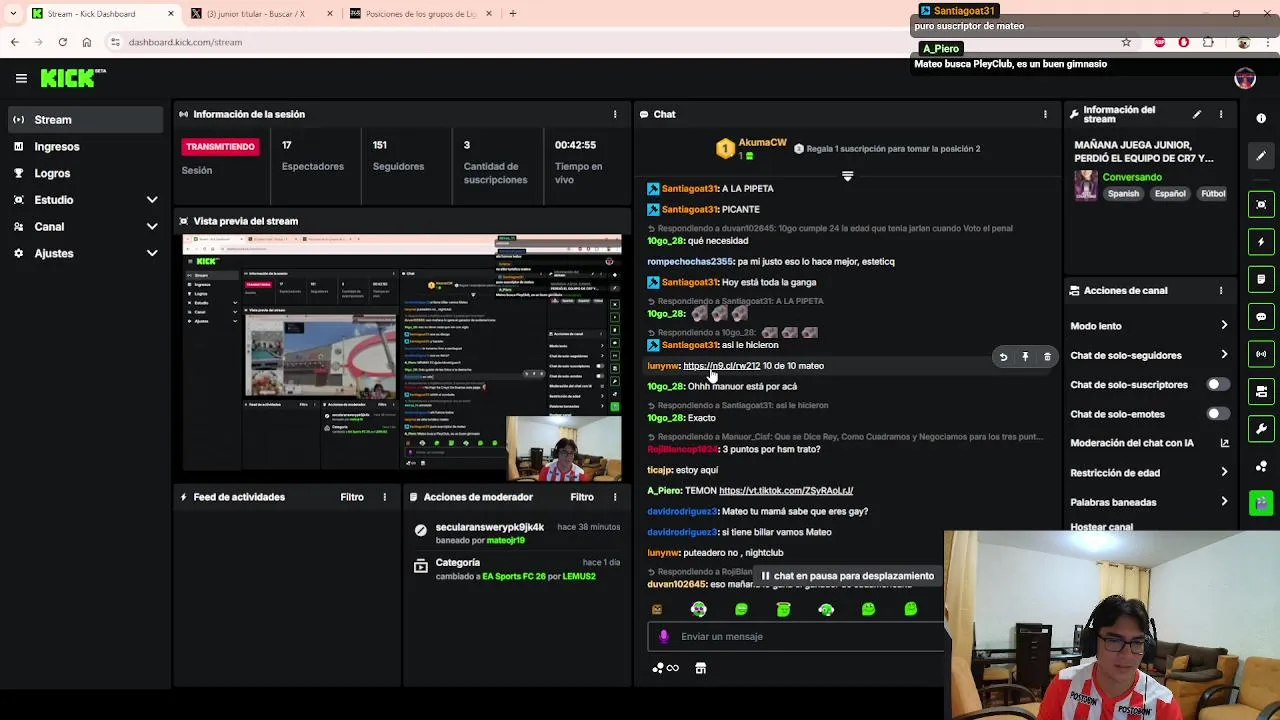This screenshot has height=720, width=1280.
Task: Click the wrench icon in right toolbar
Action: [x=1261, y=429]
